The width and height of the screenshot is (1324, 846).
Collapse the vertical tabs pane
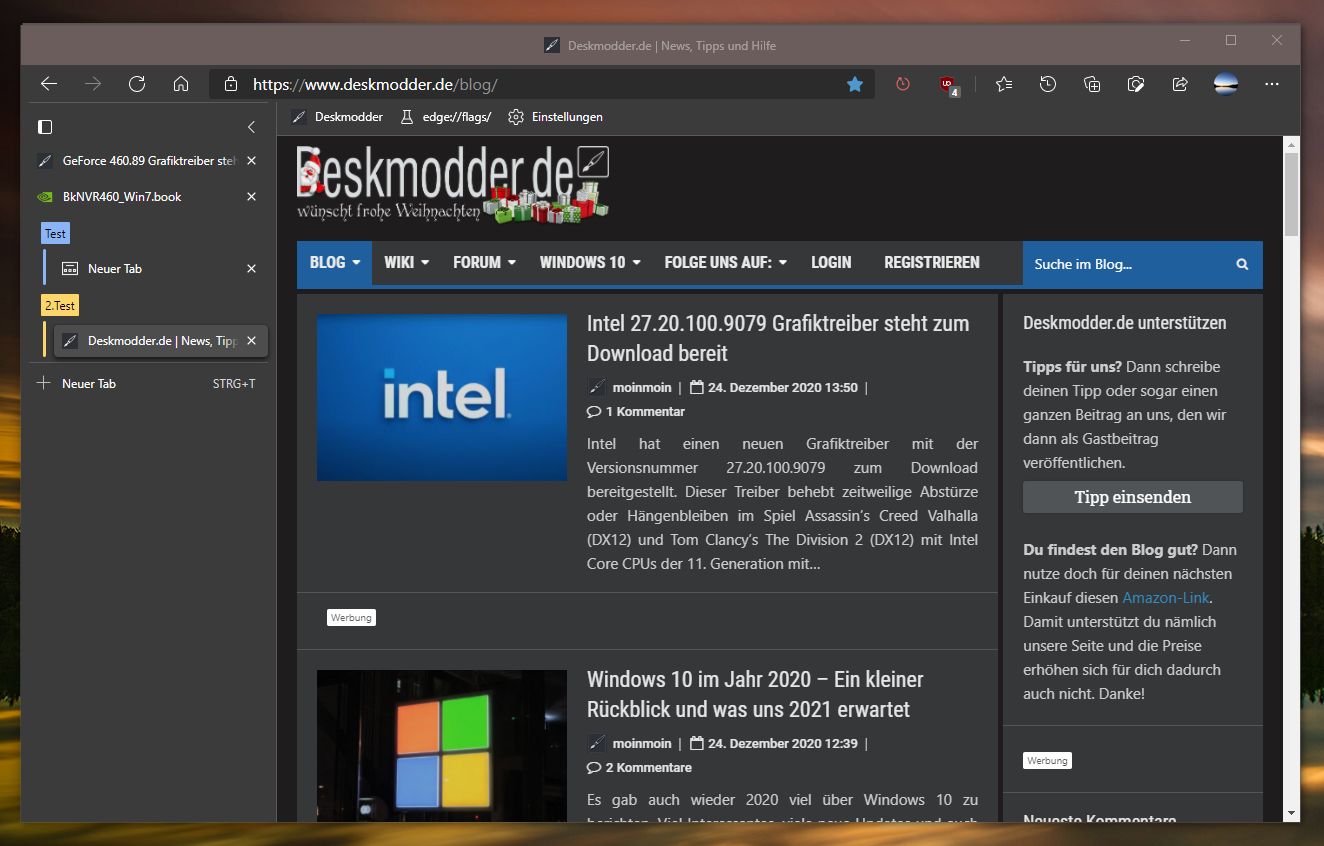(x=251, y=127)
